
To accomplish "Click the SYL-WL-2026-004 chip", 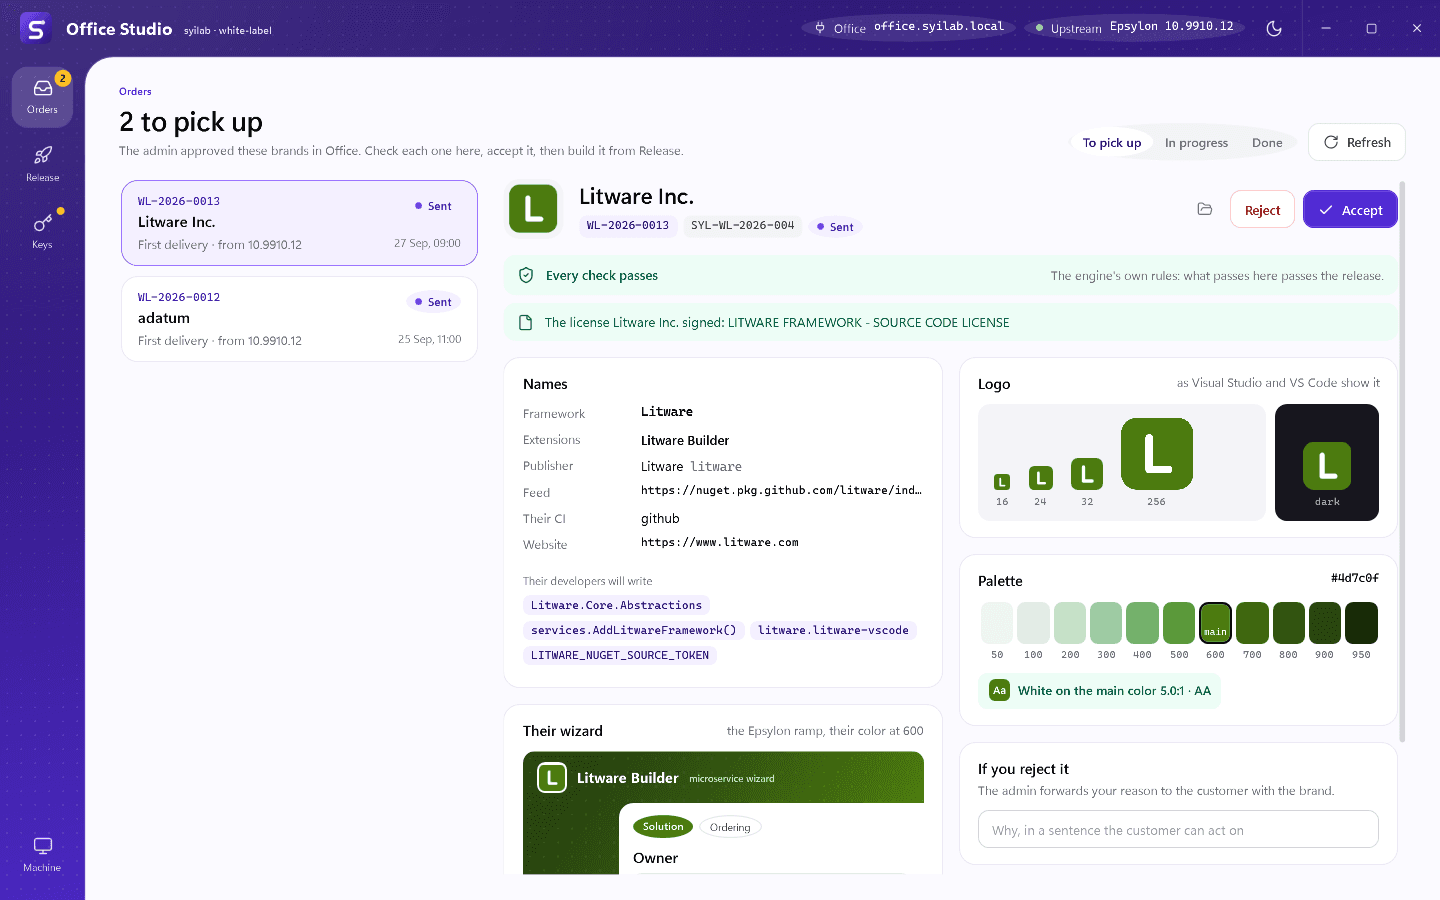I will (742, 226).
